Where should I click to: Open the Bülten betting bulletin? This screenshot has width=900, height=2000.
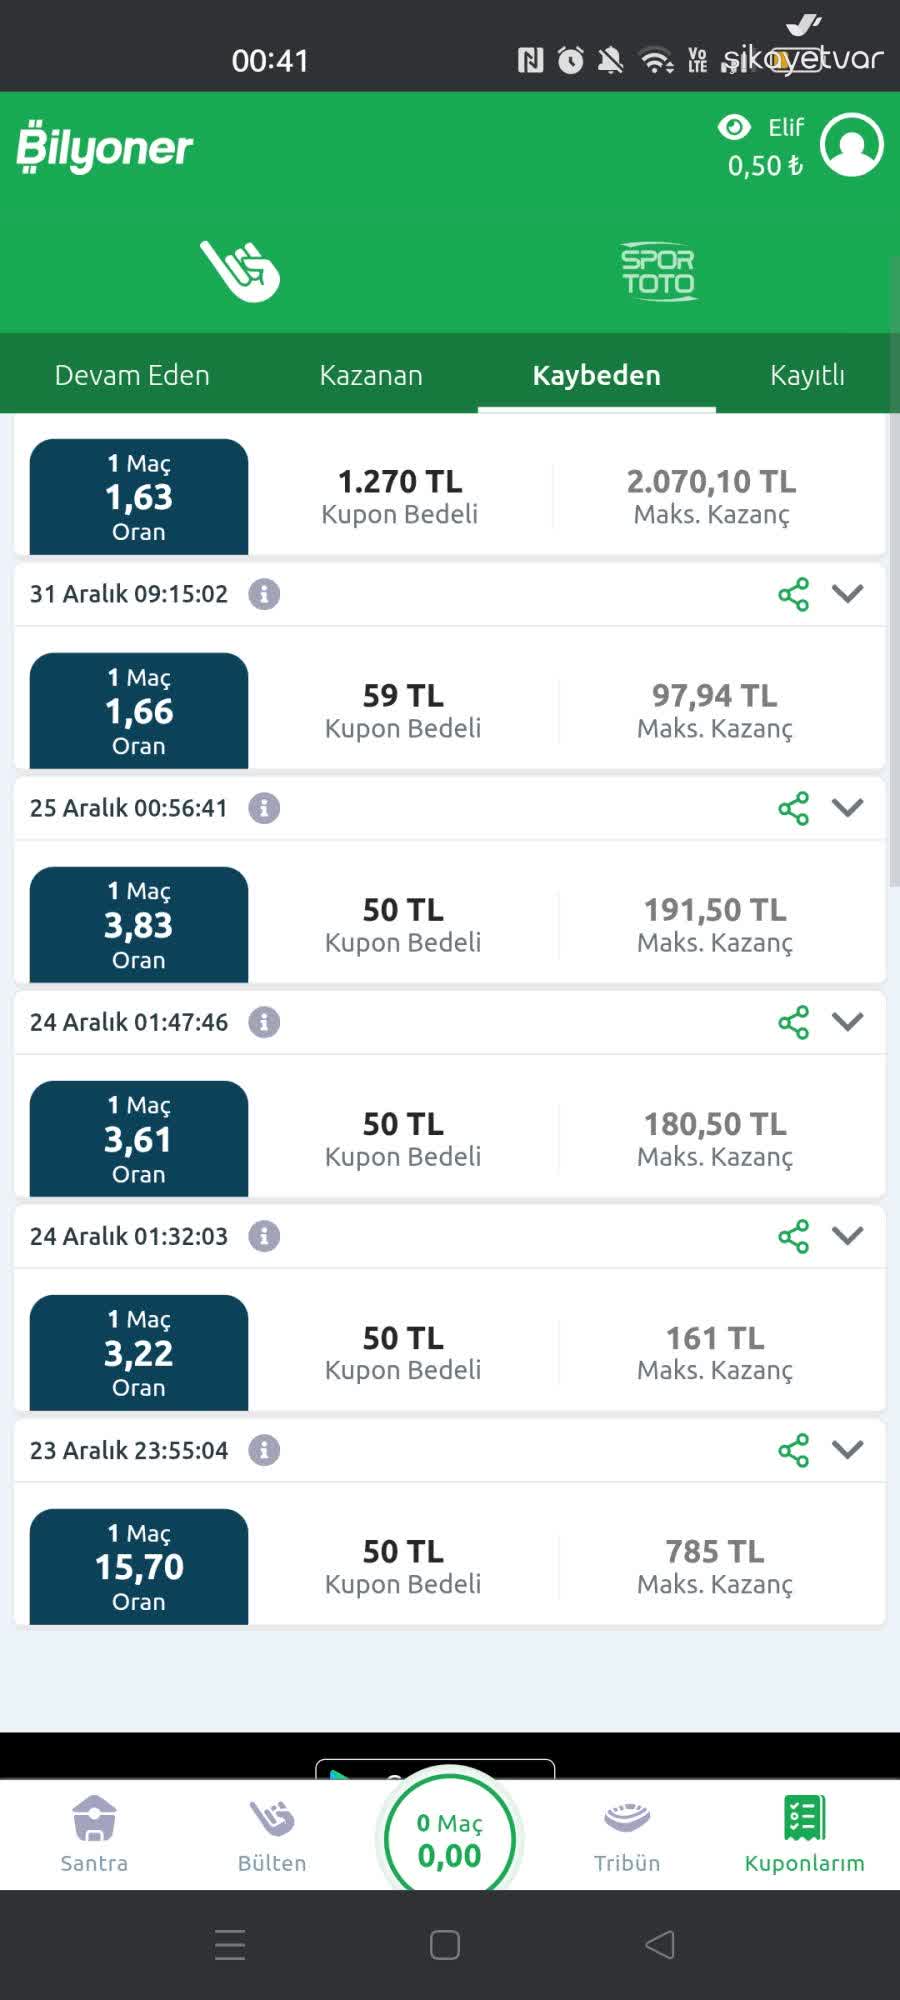(x=272, y=1835)
